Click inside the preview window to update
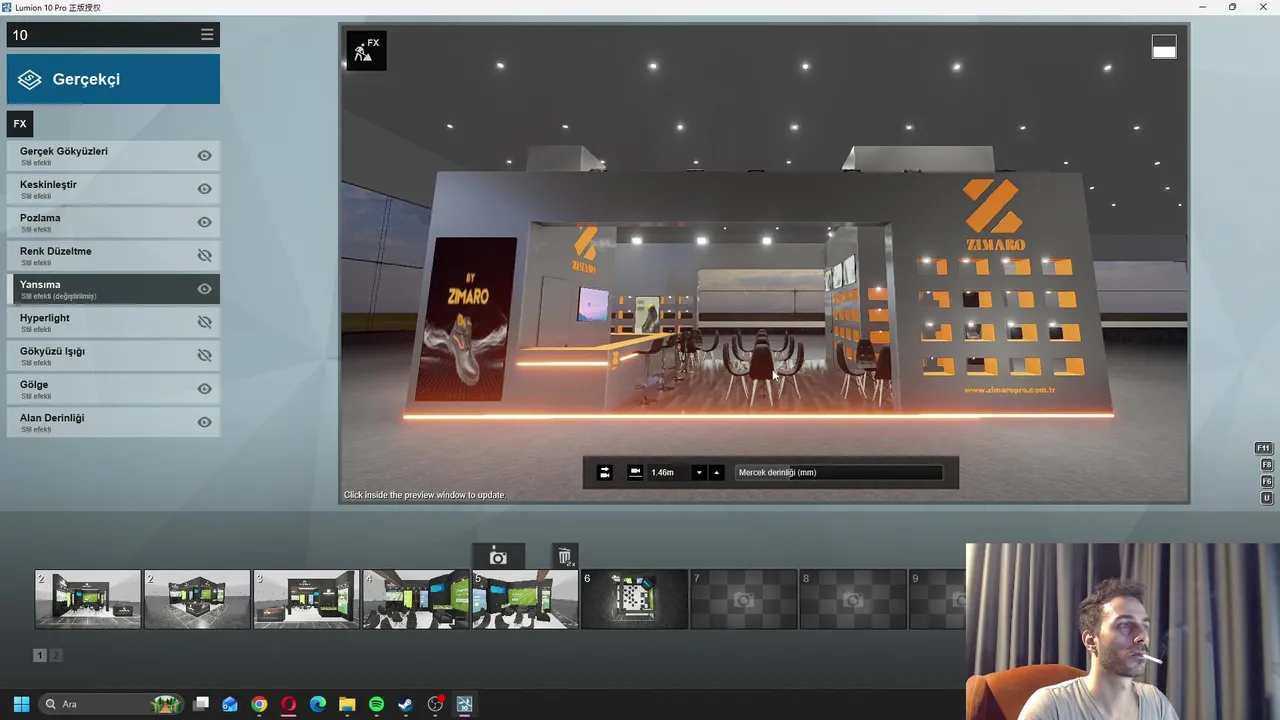This screenshot has width=1280, height=720. point(764,263)
